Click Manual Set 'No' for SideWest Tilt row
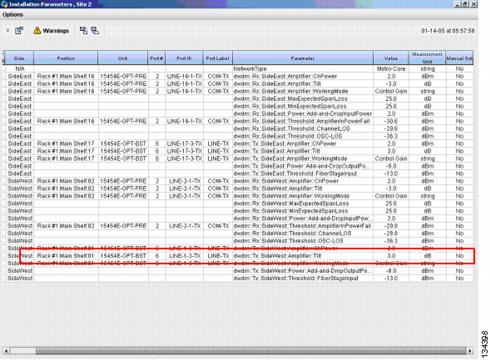 click(459, 256)
